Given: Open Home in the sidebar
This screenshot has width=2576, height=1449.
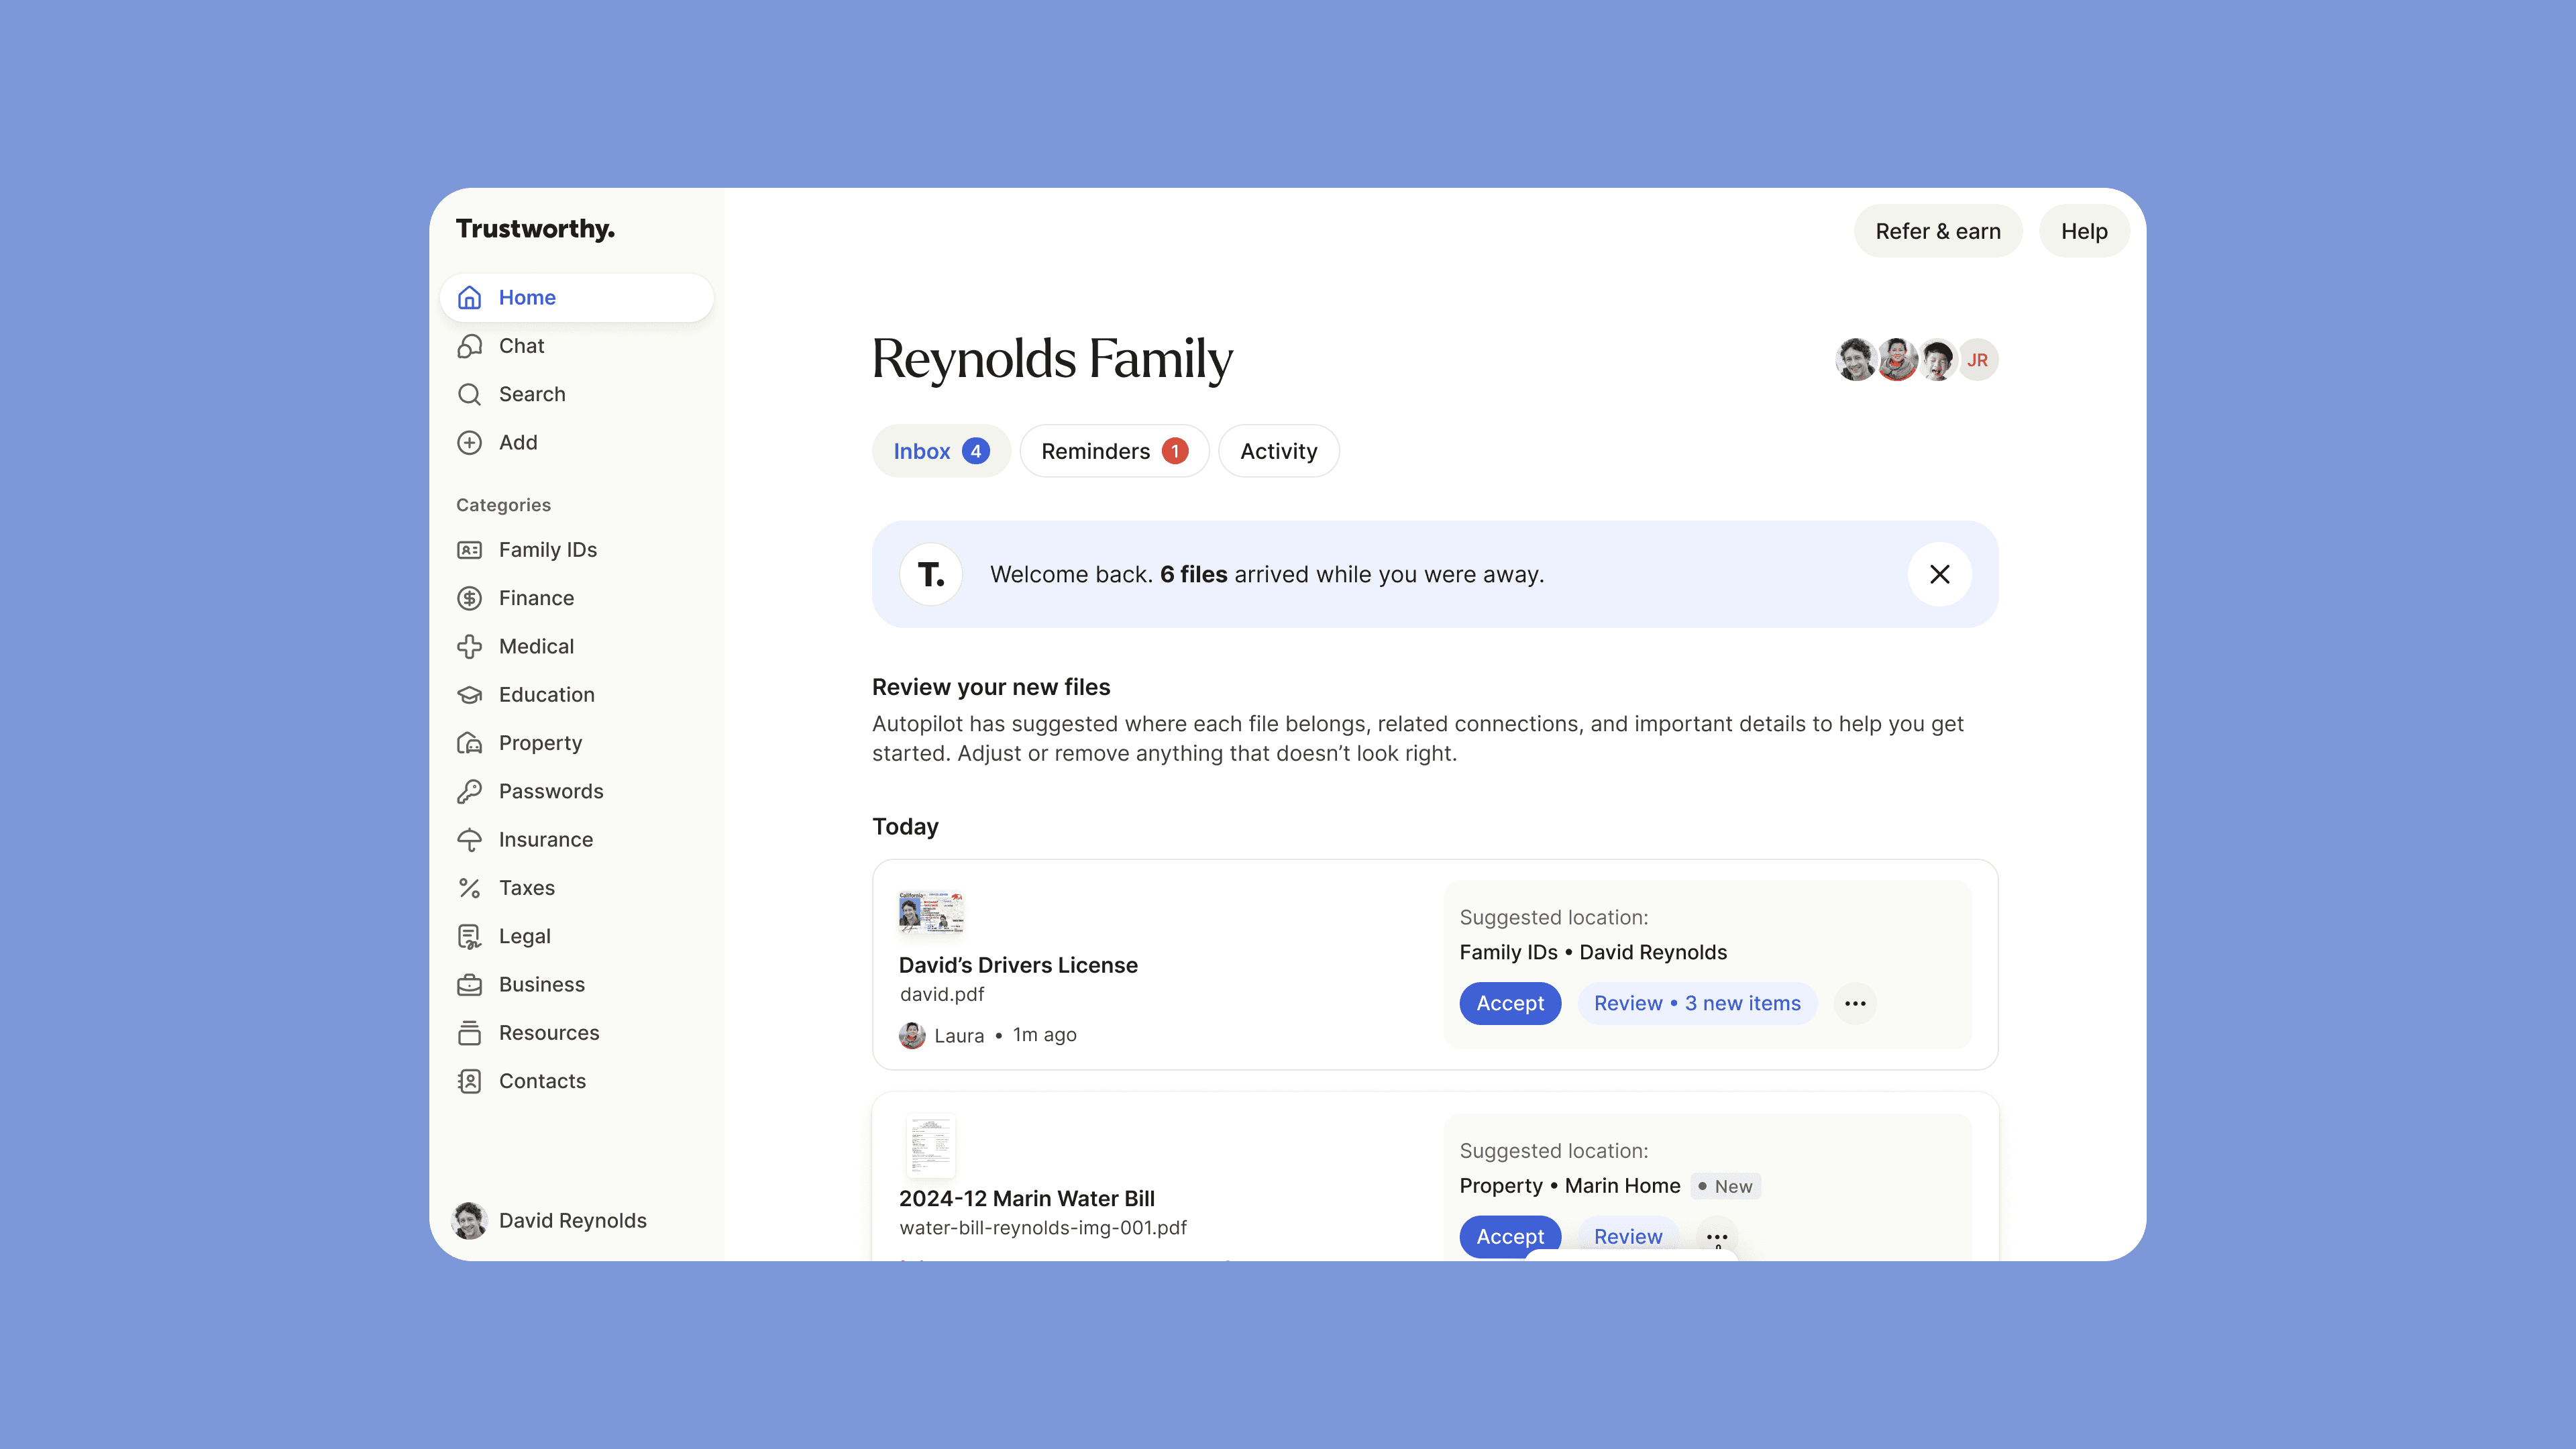Looking at the screenshot, I should (576, 298).
